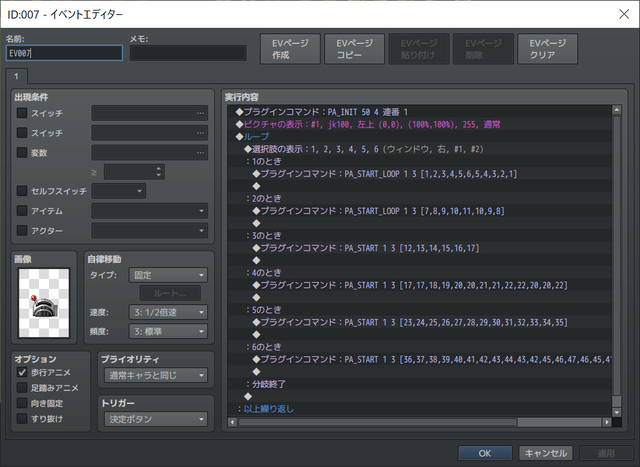
Task: Select the 分岐終了 line
Action: click(x=420, y=384)
